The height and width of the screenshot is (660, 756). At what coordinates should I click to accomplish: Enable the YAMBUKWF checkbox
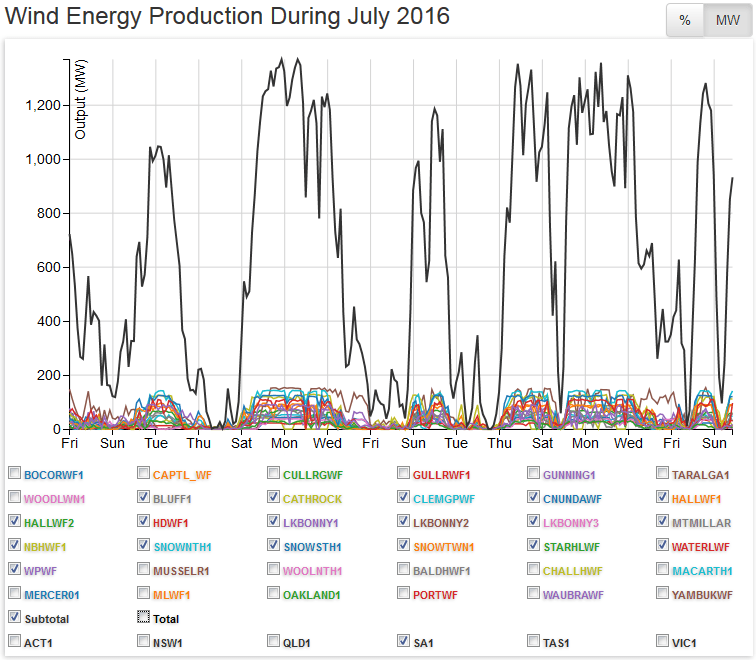664,593
